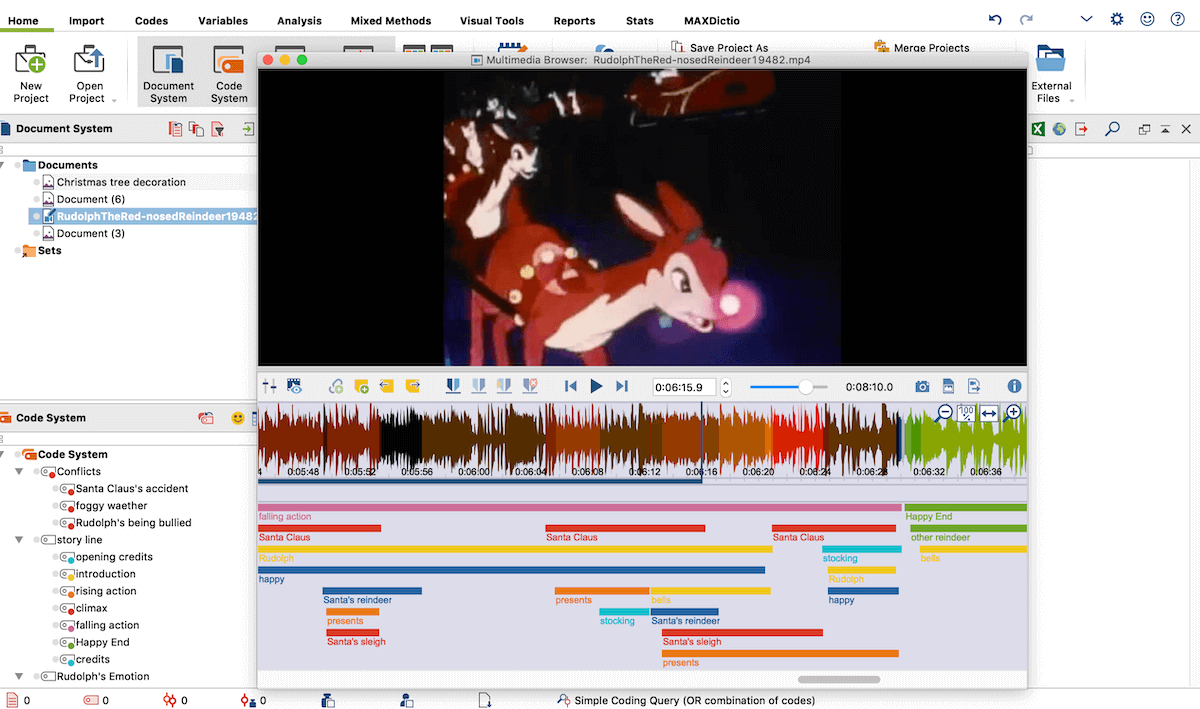Toggle activation circle for opening credits code
The image size is (1200, 709).
[x=56, y=557]
